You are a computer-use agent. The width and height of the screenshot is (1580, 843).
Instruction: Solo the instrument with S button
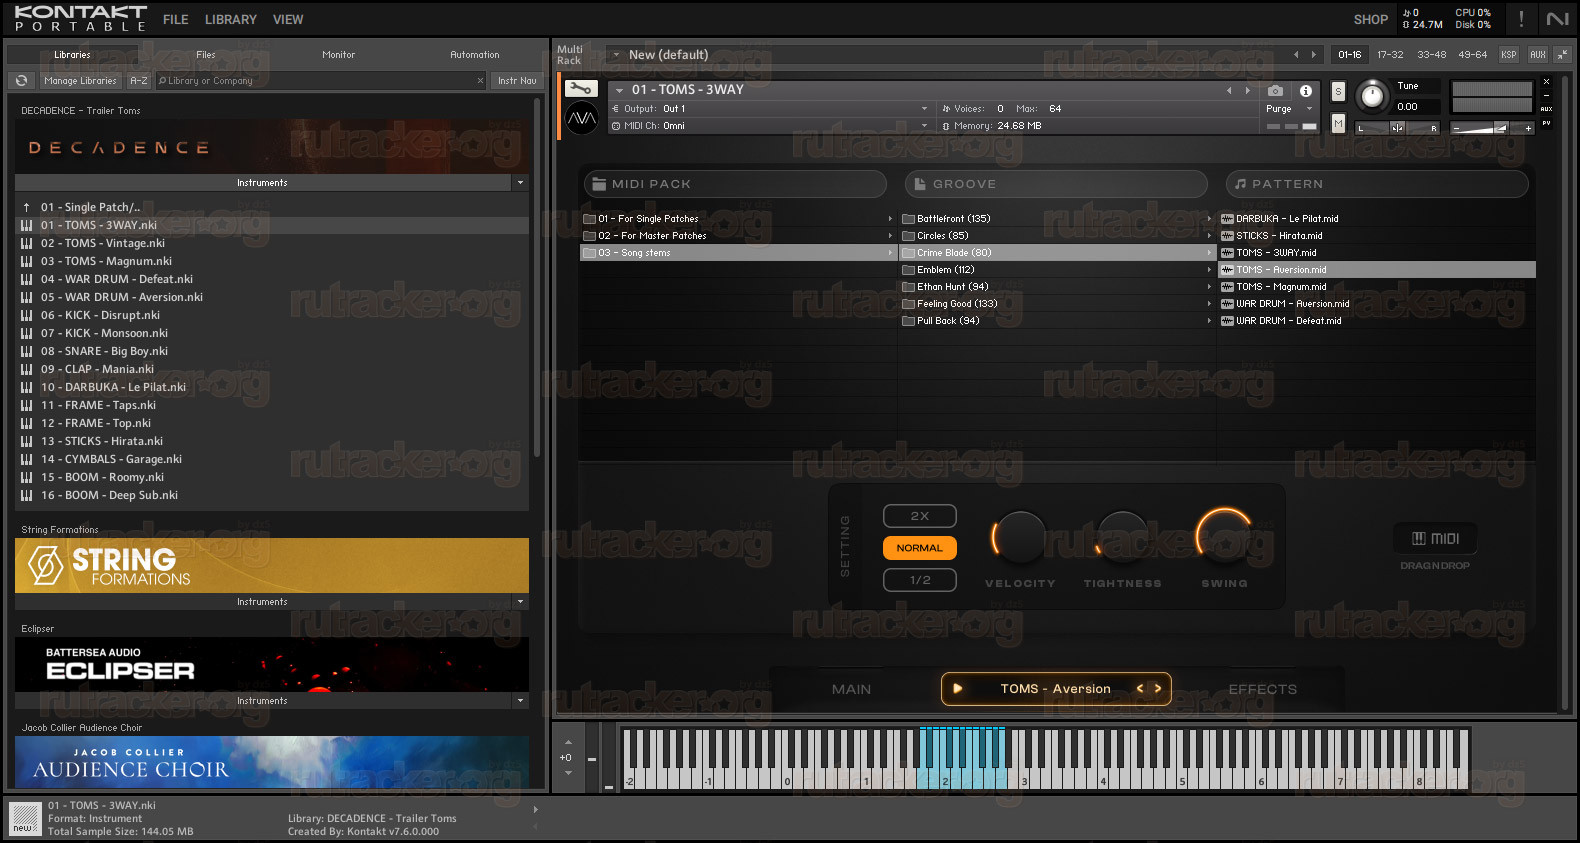pos(1338,92)
